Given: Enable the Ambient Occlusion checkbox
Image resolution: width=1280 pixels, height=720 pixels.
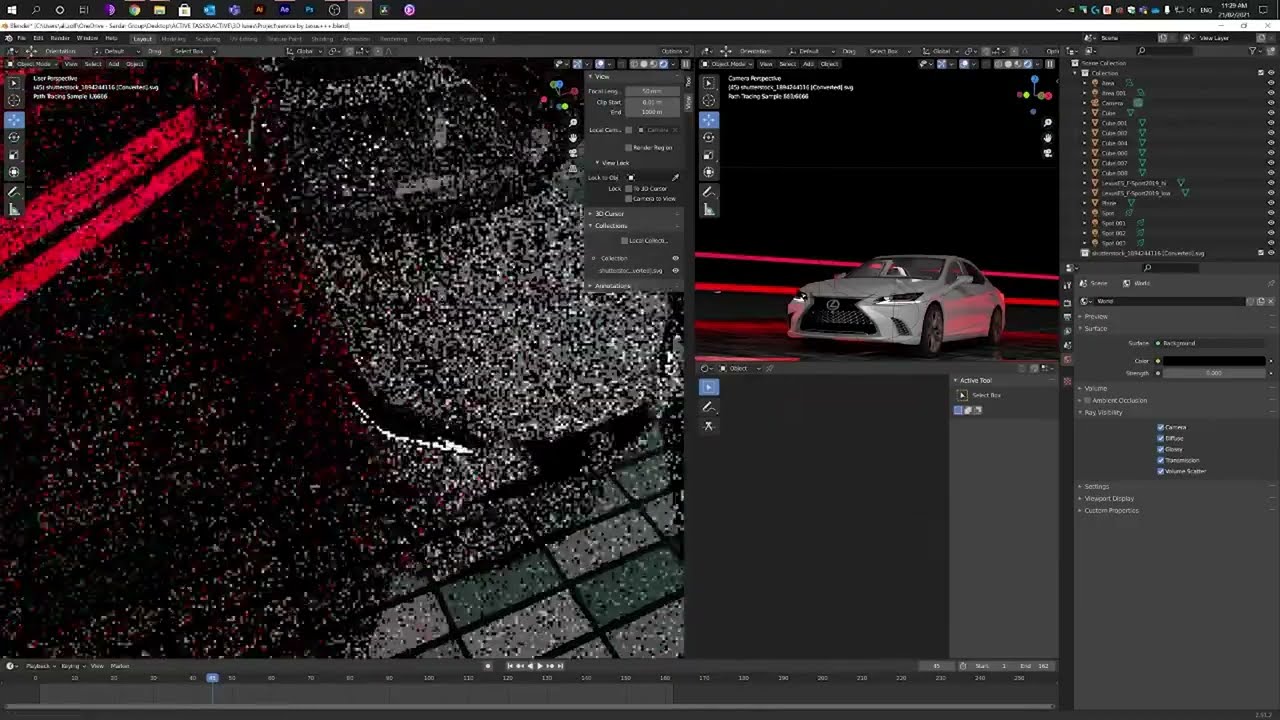Looking at the screenshot, I should coord(1088,400).
